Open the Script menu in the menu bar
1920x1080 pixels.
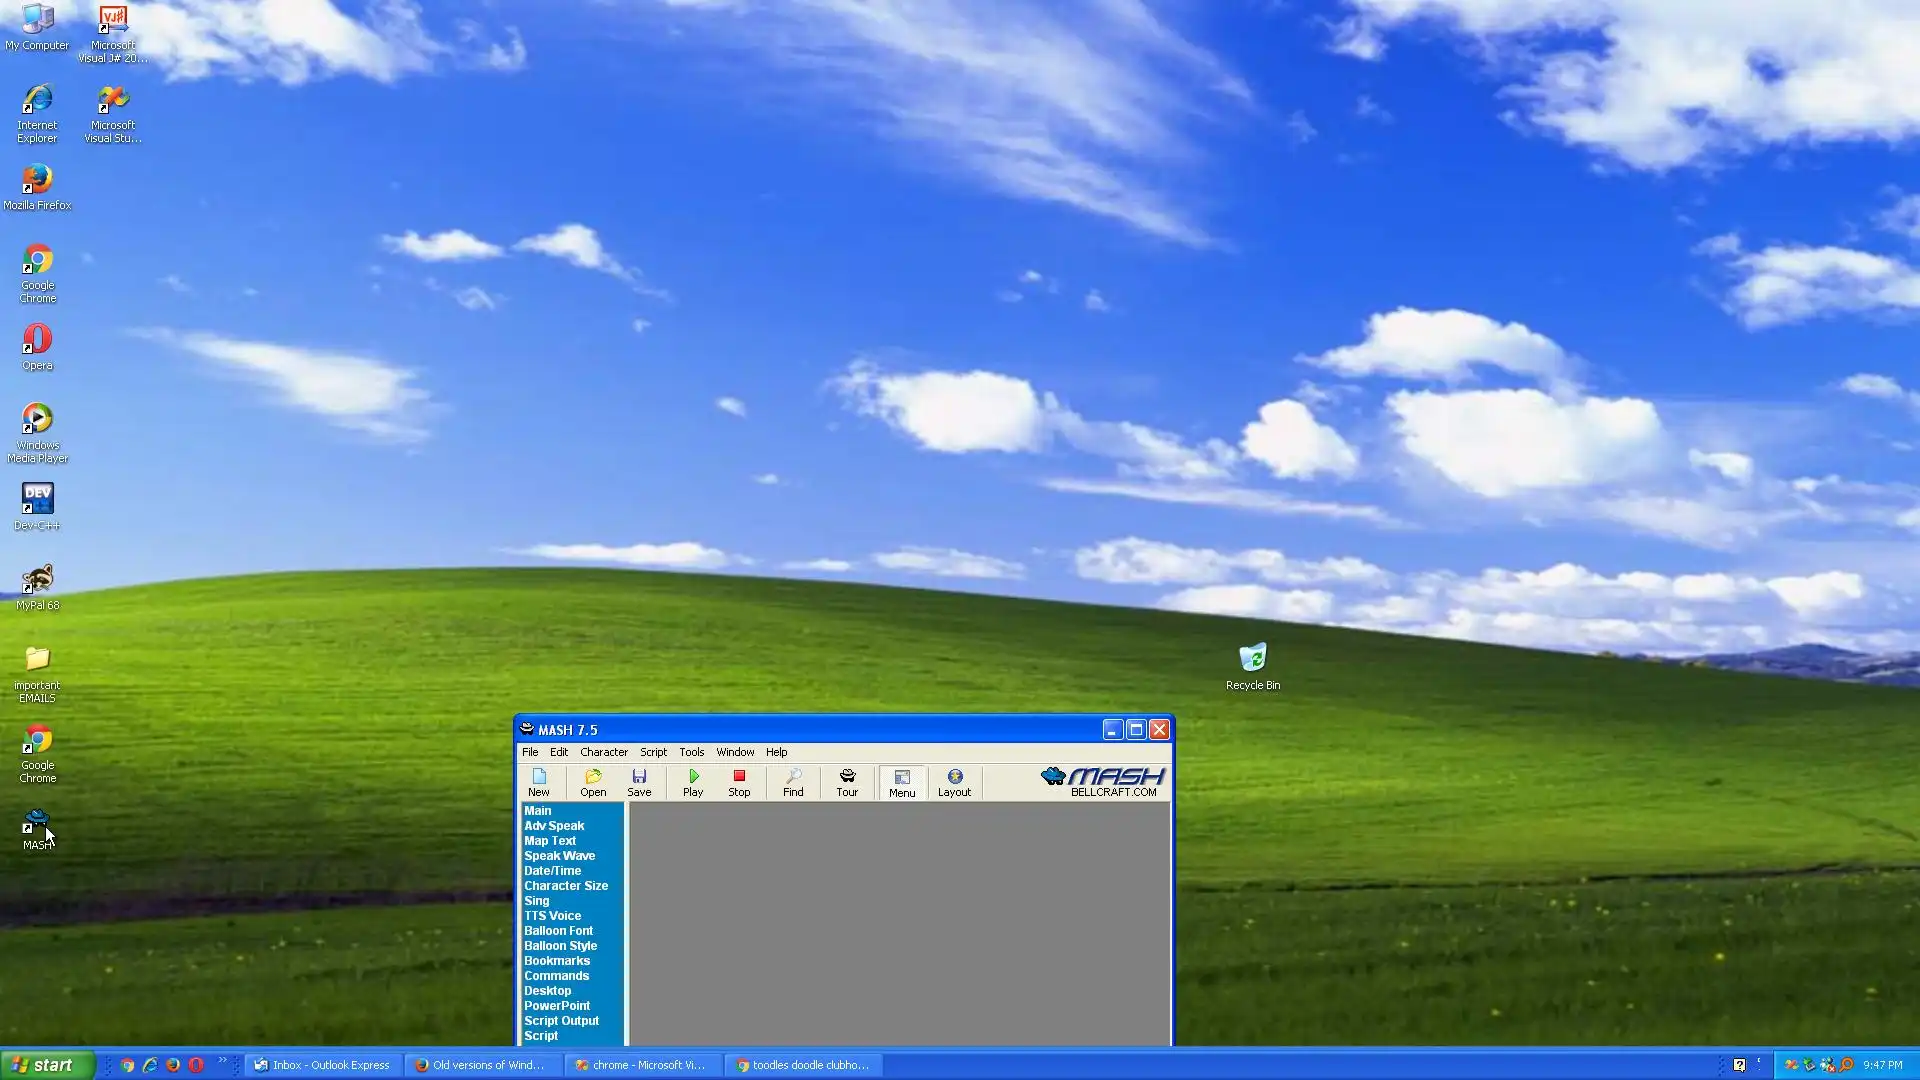click(x=653, y=752)
